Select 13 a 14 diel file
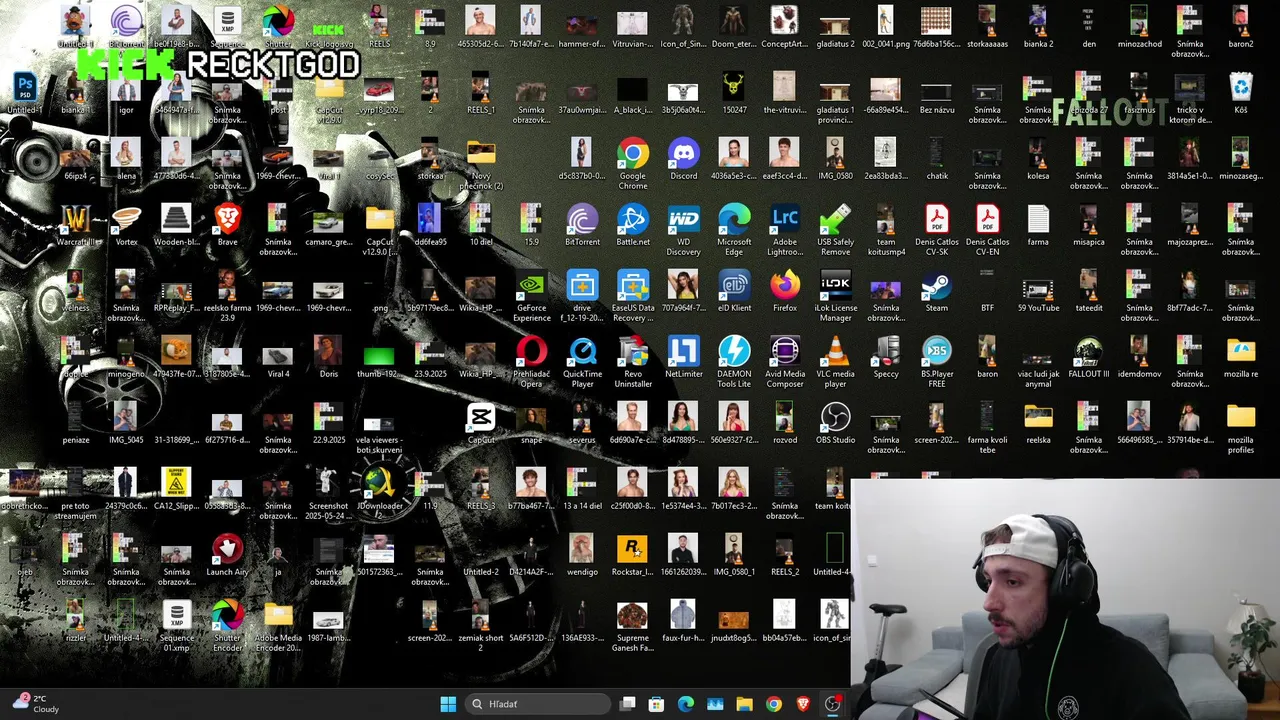 click(x=582, y=490)
